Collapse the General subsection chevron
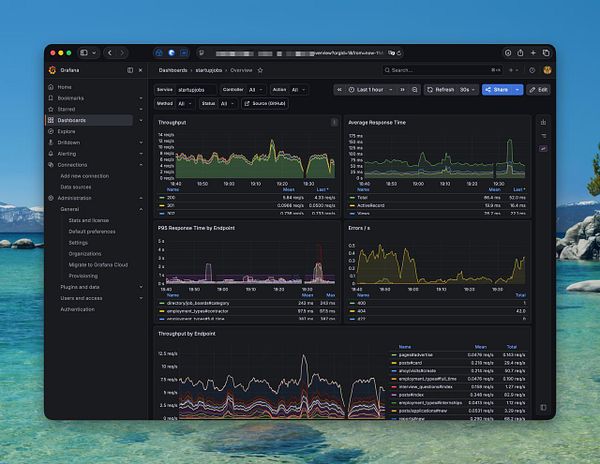 point(141,209)
